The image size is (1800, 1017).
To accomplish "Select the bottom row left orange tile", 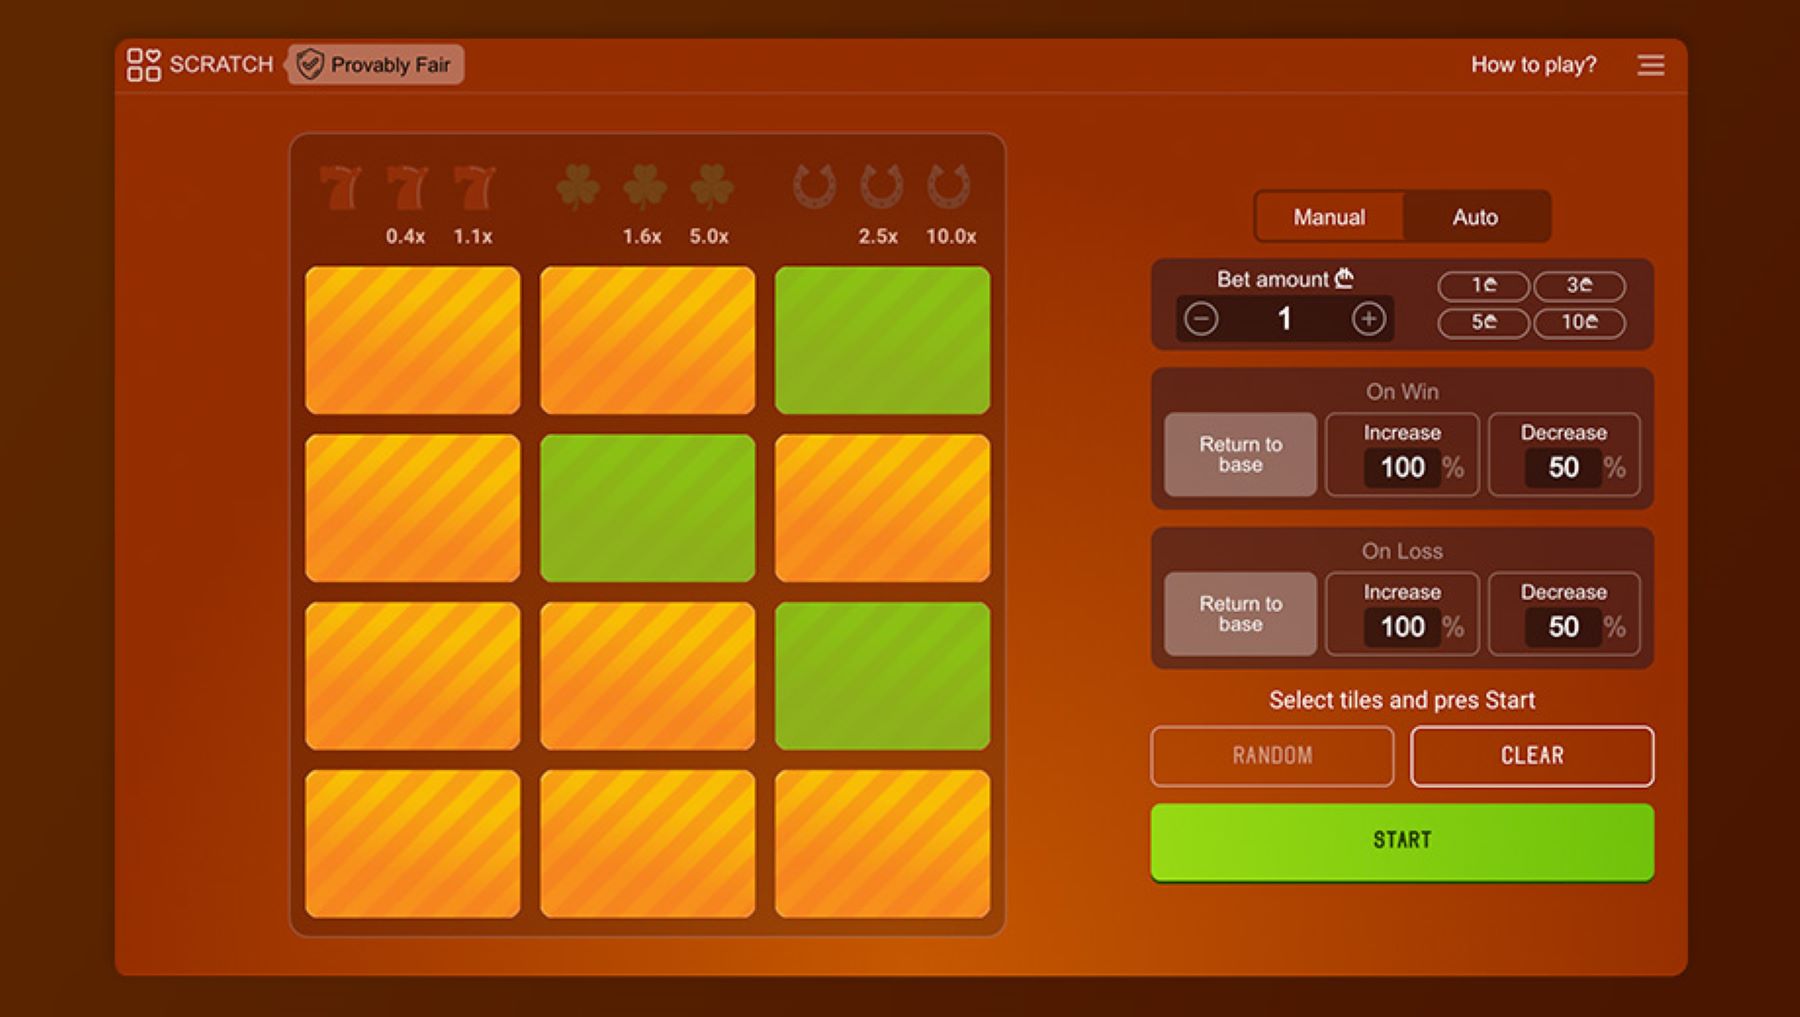I will [x=413, y=844].
